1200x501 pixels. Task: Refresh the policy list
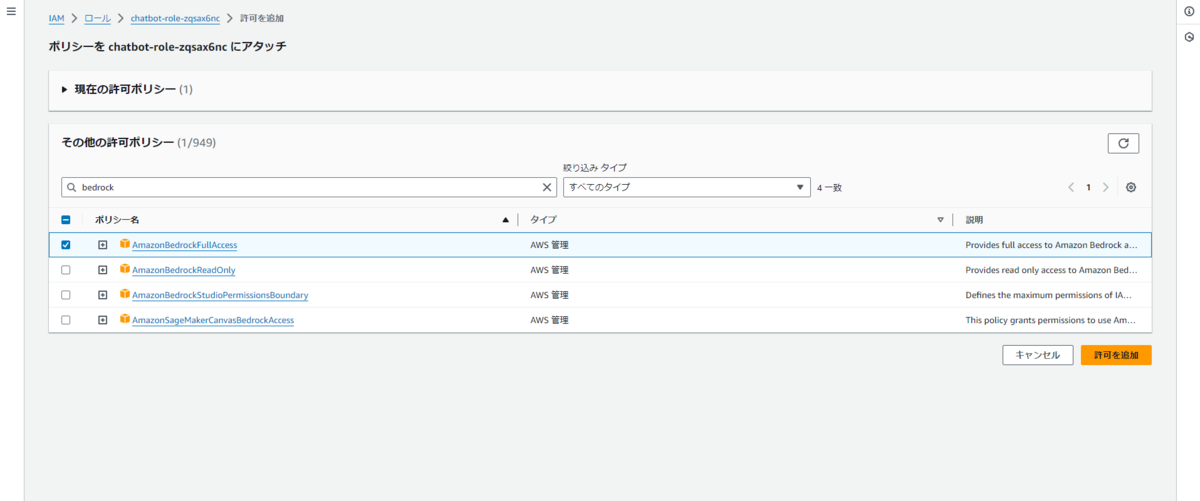(1123, 143)
